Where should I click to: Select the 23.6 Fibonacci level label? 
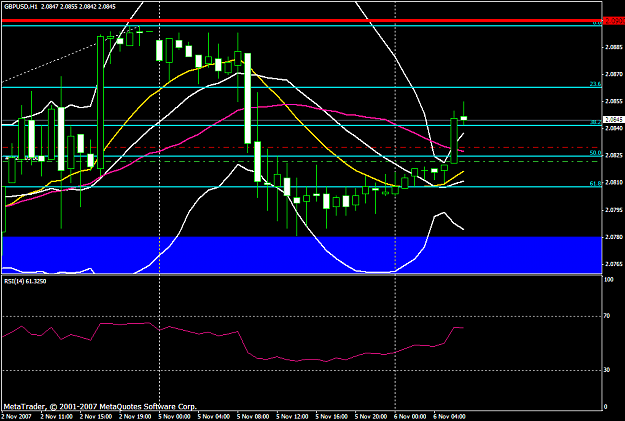click(x=596, y=84)
